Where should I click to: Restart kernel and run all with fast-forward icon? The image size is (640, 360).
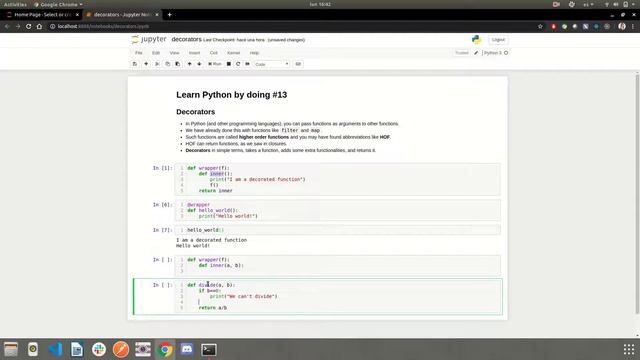point(247,64)
